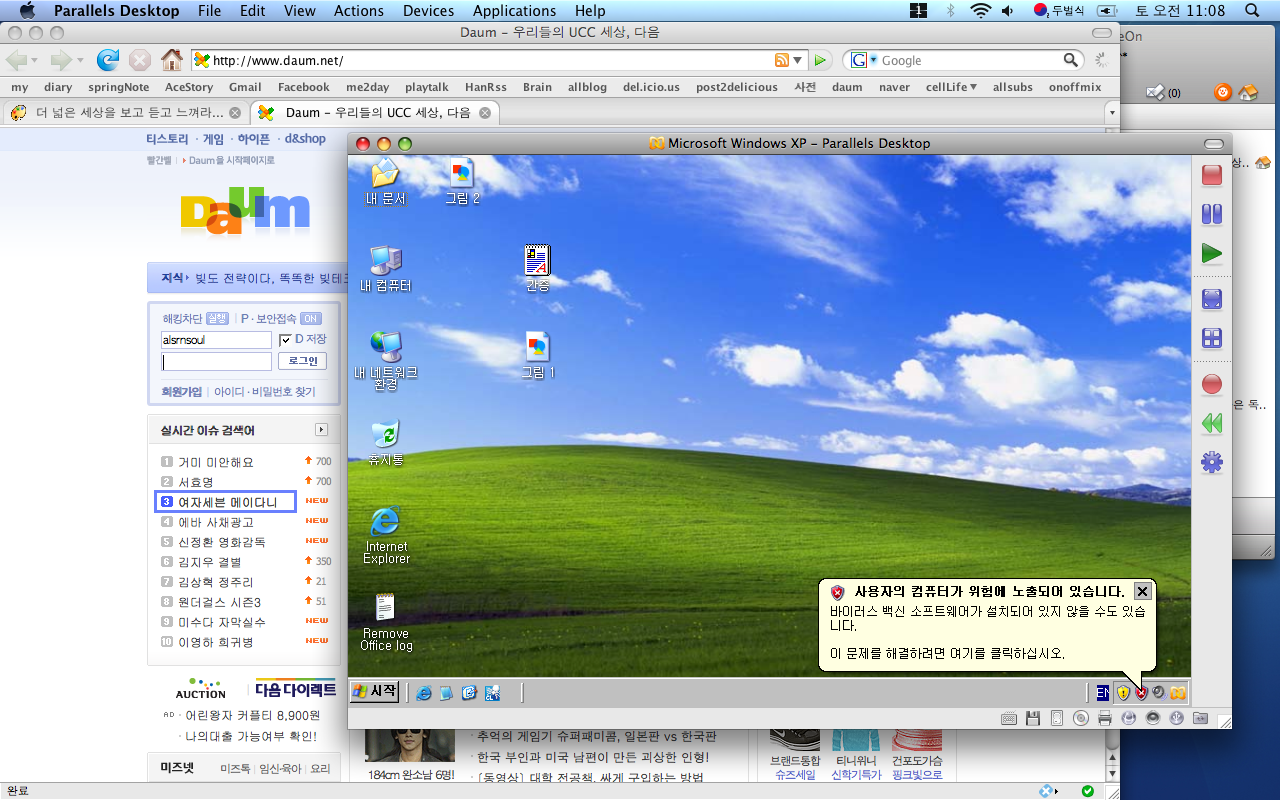
Task: Click the green Go arrow next to address bar
Action: (820, 60)
